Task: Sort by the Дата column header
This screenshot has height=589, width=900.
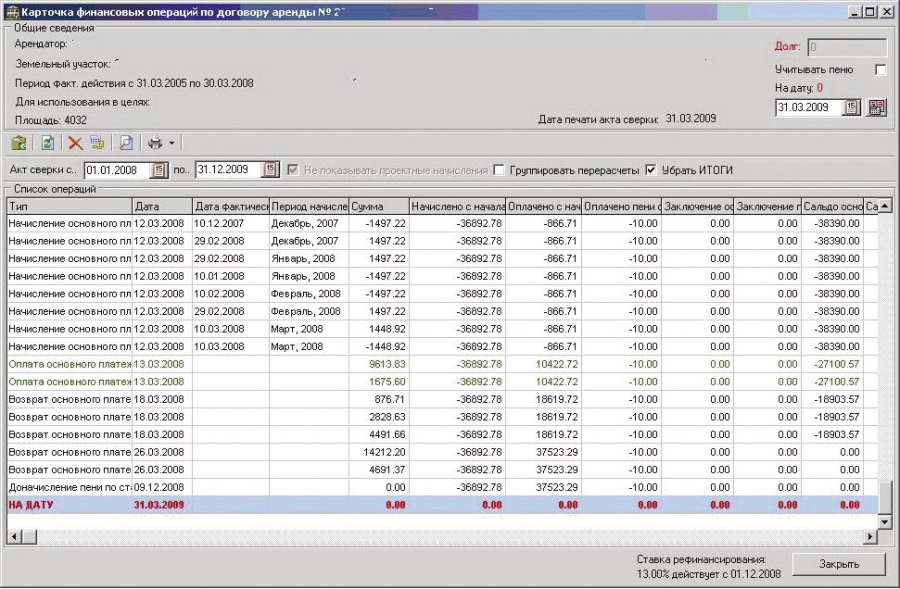Action: pos(162,206)
